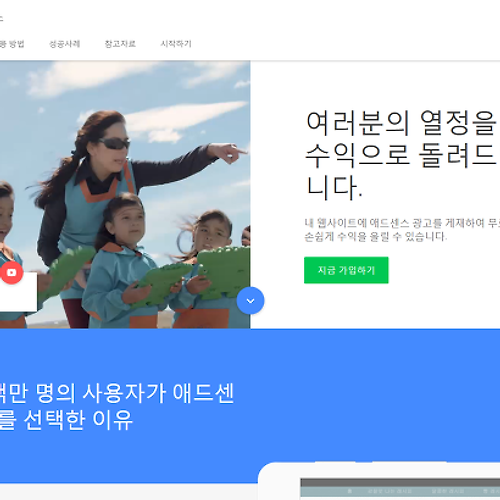Click the dark gray bar of dashboard preview
Screen dimensions: 500x500
coord(400,482)
